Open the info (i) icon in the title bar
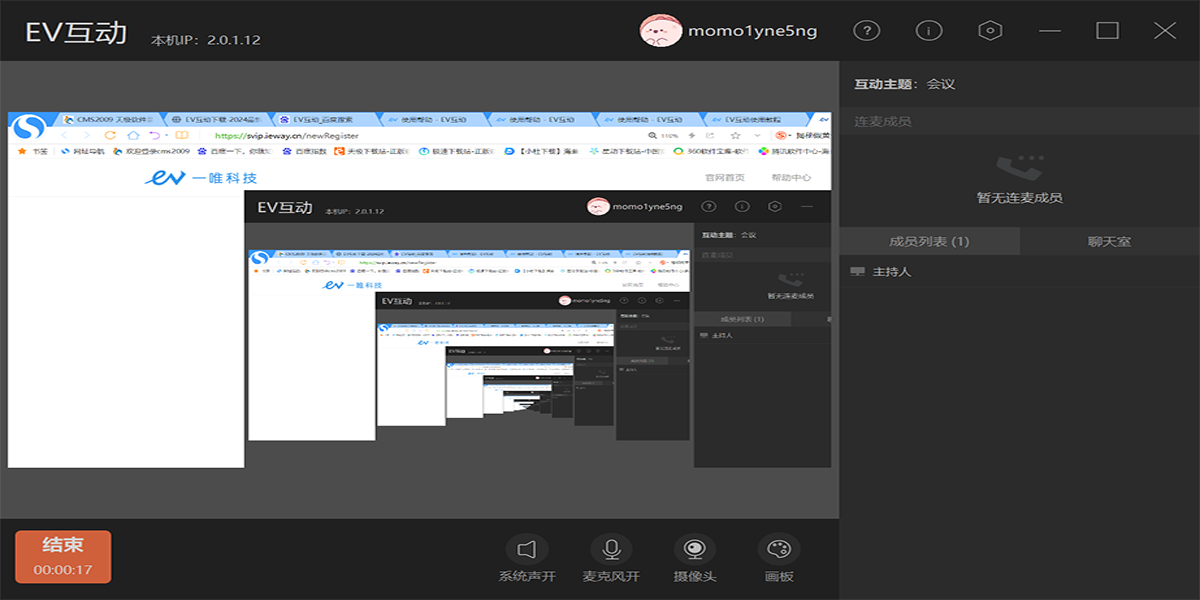Viewport: 1200px width, 600px height. pos(928,31)
